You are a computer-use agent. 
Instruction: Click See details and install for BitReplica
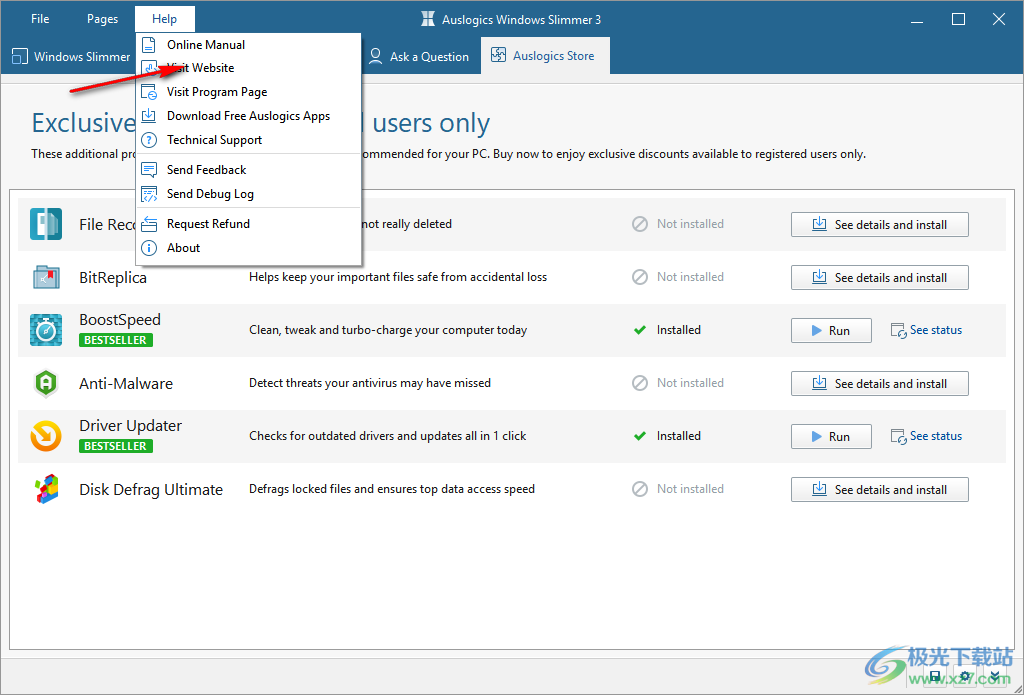[879, 278]
